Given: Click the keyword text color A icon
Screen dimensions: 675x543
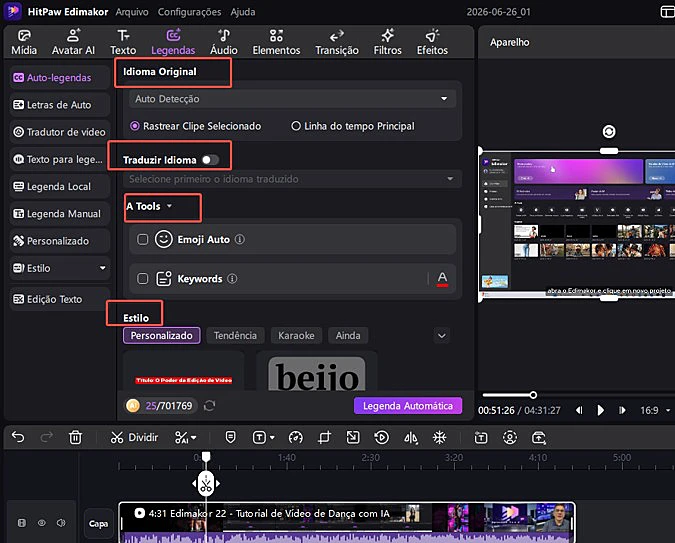Looking at the screenshot, I should (x=442, y=279).
